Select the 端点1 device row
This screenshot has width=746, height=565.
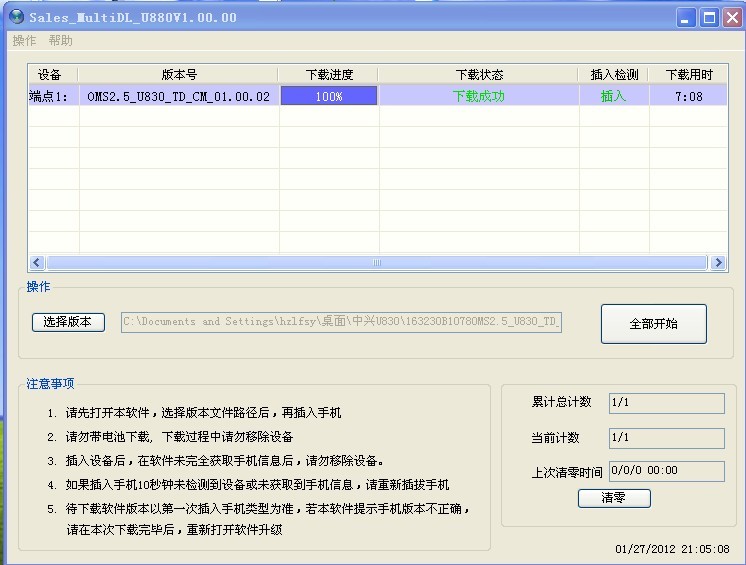tap(50, 97)
